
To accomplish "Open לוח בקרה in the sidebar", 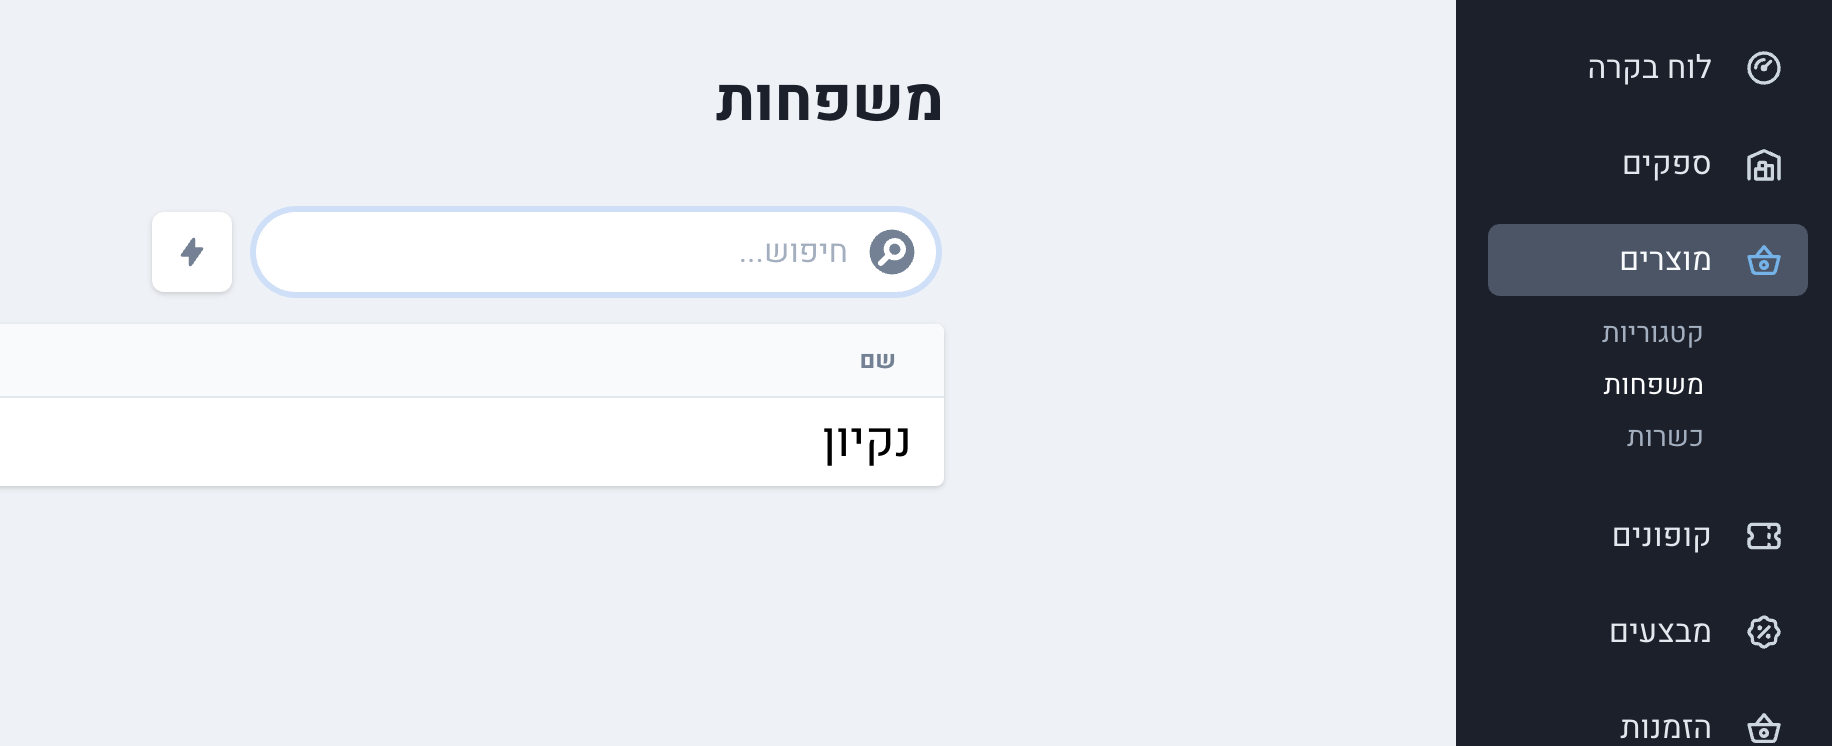I will click(1650, 68).
